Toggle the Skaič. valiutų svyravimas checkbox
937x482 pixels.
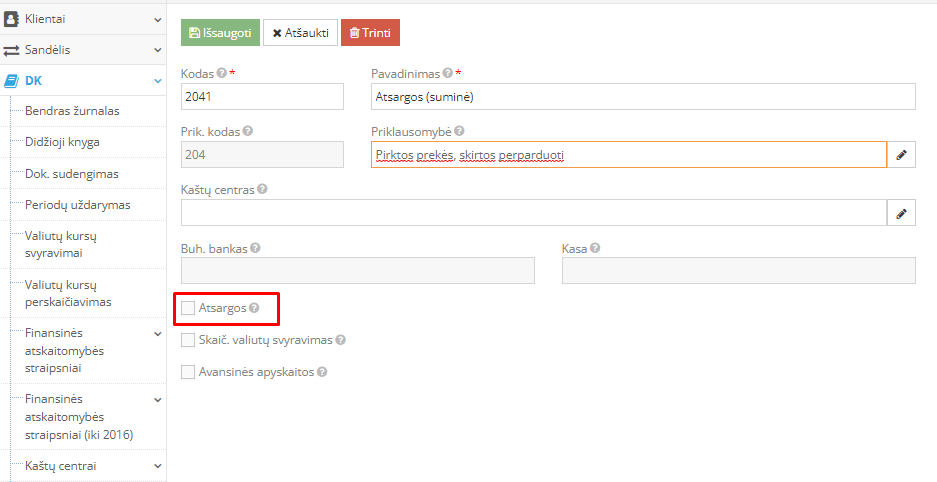(188, 340)
